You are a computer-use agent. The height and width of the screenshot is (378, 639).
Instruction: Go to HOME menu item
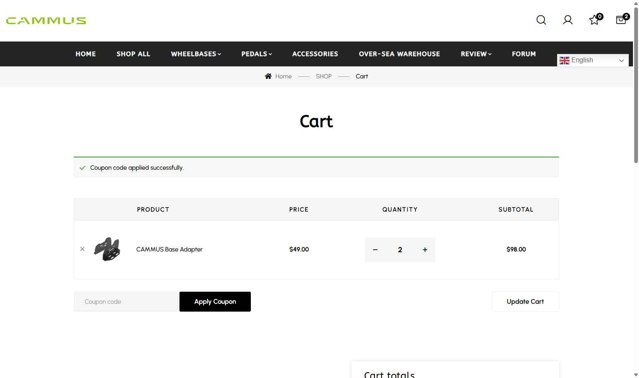click(x=86, y=54)
